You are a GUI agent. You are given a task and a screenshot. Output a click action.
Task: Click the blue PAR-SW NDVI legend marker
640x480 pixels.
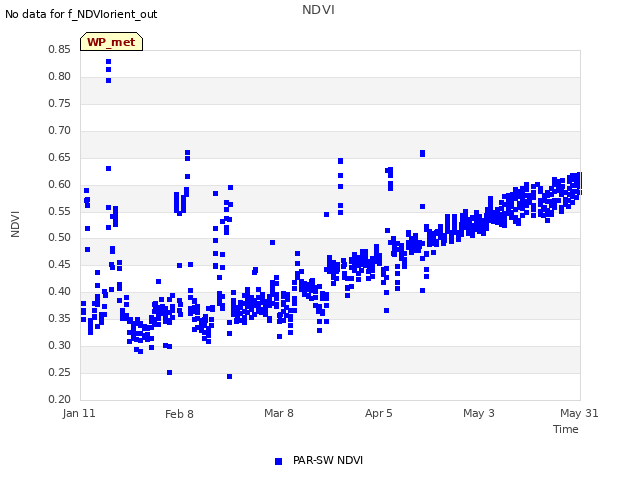[278, 461]
